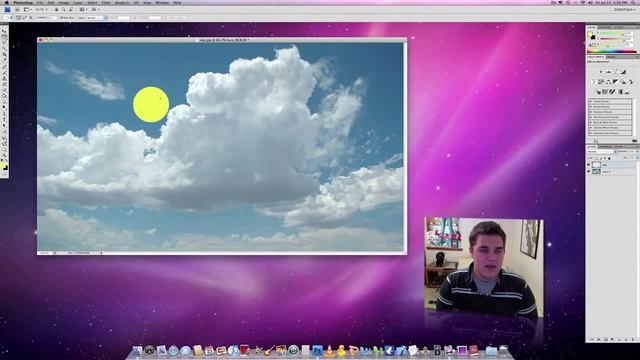
Task: Click the color spectrum ramp in Color panel
Action: pyautogui.click(x=611, y=52)
